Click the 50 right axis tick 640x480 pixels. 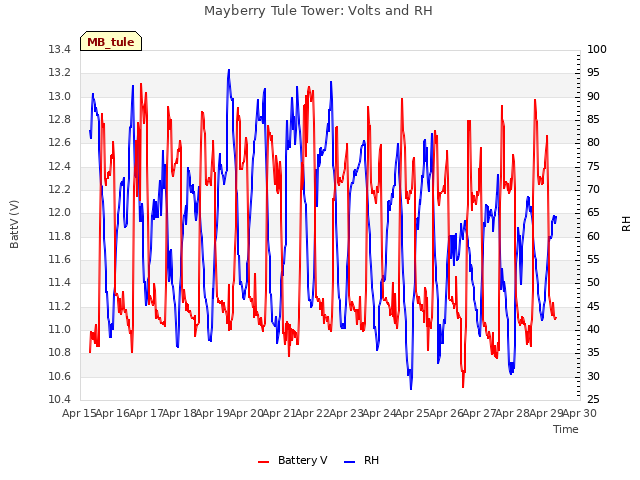tap(593, 282)
